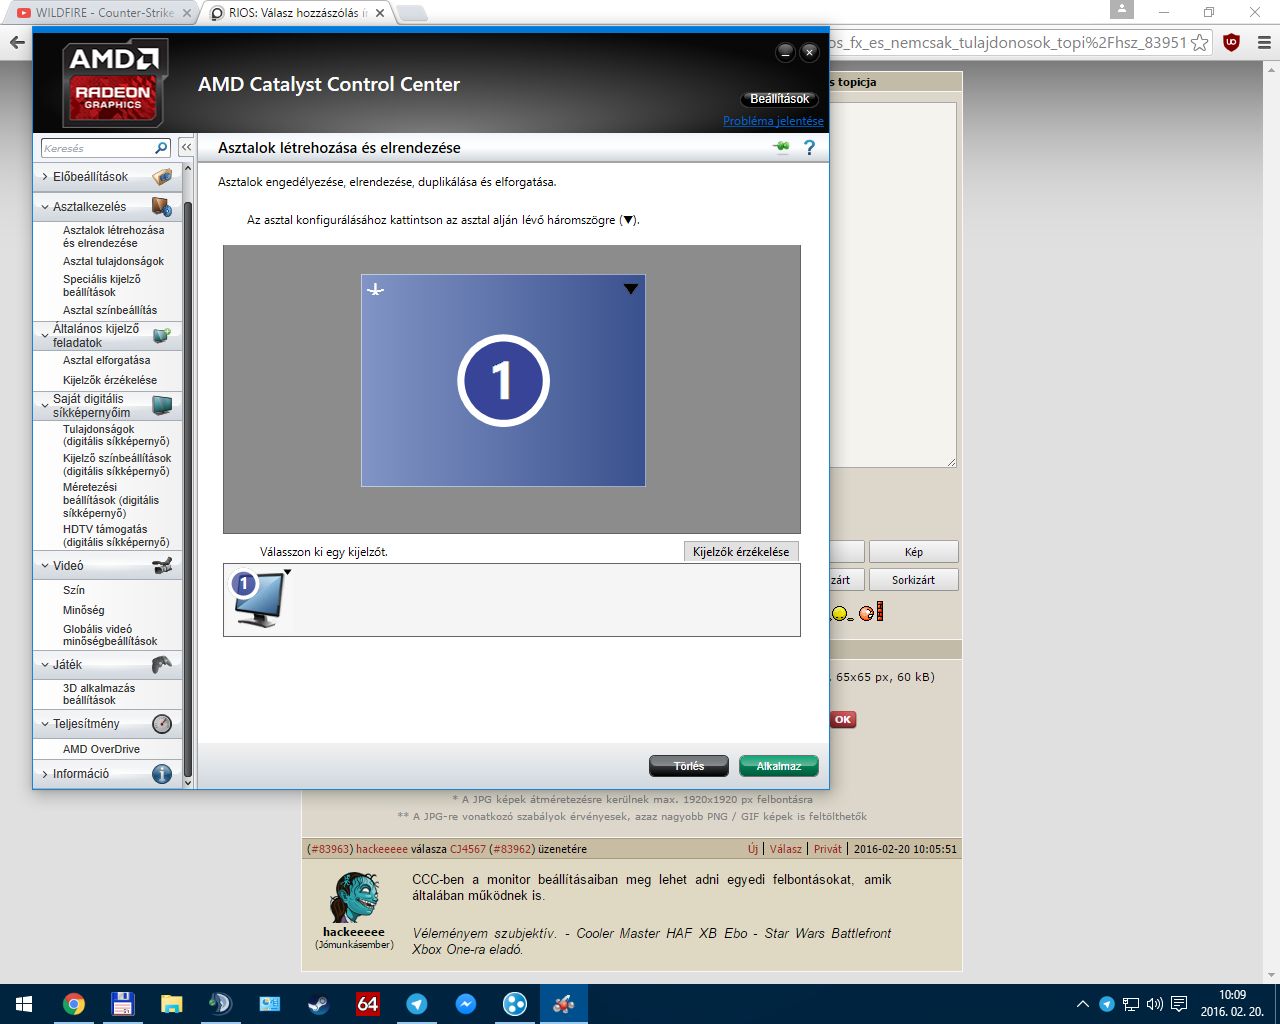
Task: Click the green pin icon in the page header
Action: tap(781, 147)
